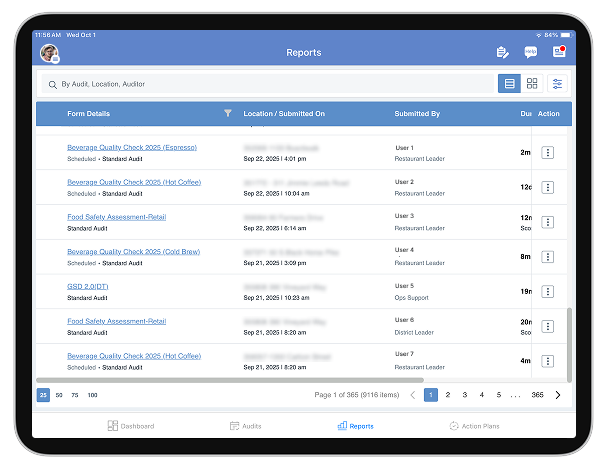The width and height of the screenshot is (607, 470).
Task: Open the Help chat bubble
Action: pyautogui.click(x=531, y=52)
